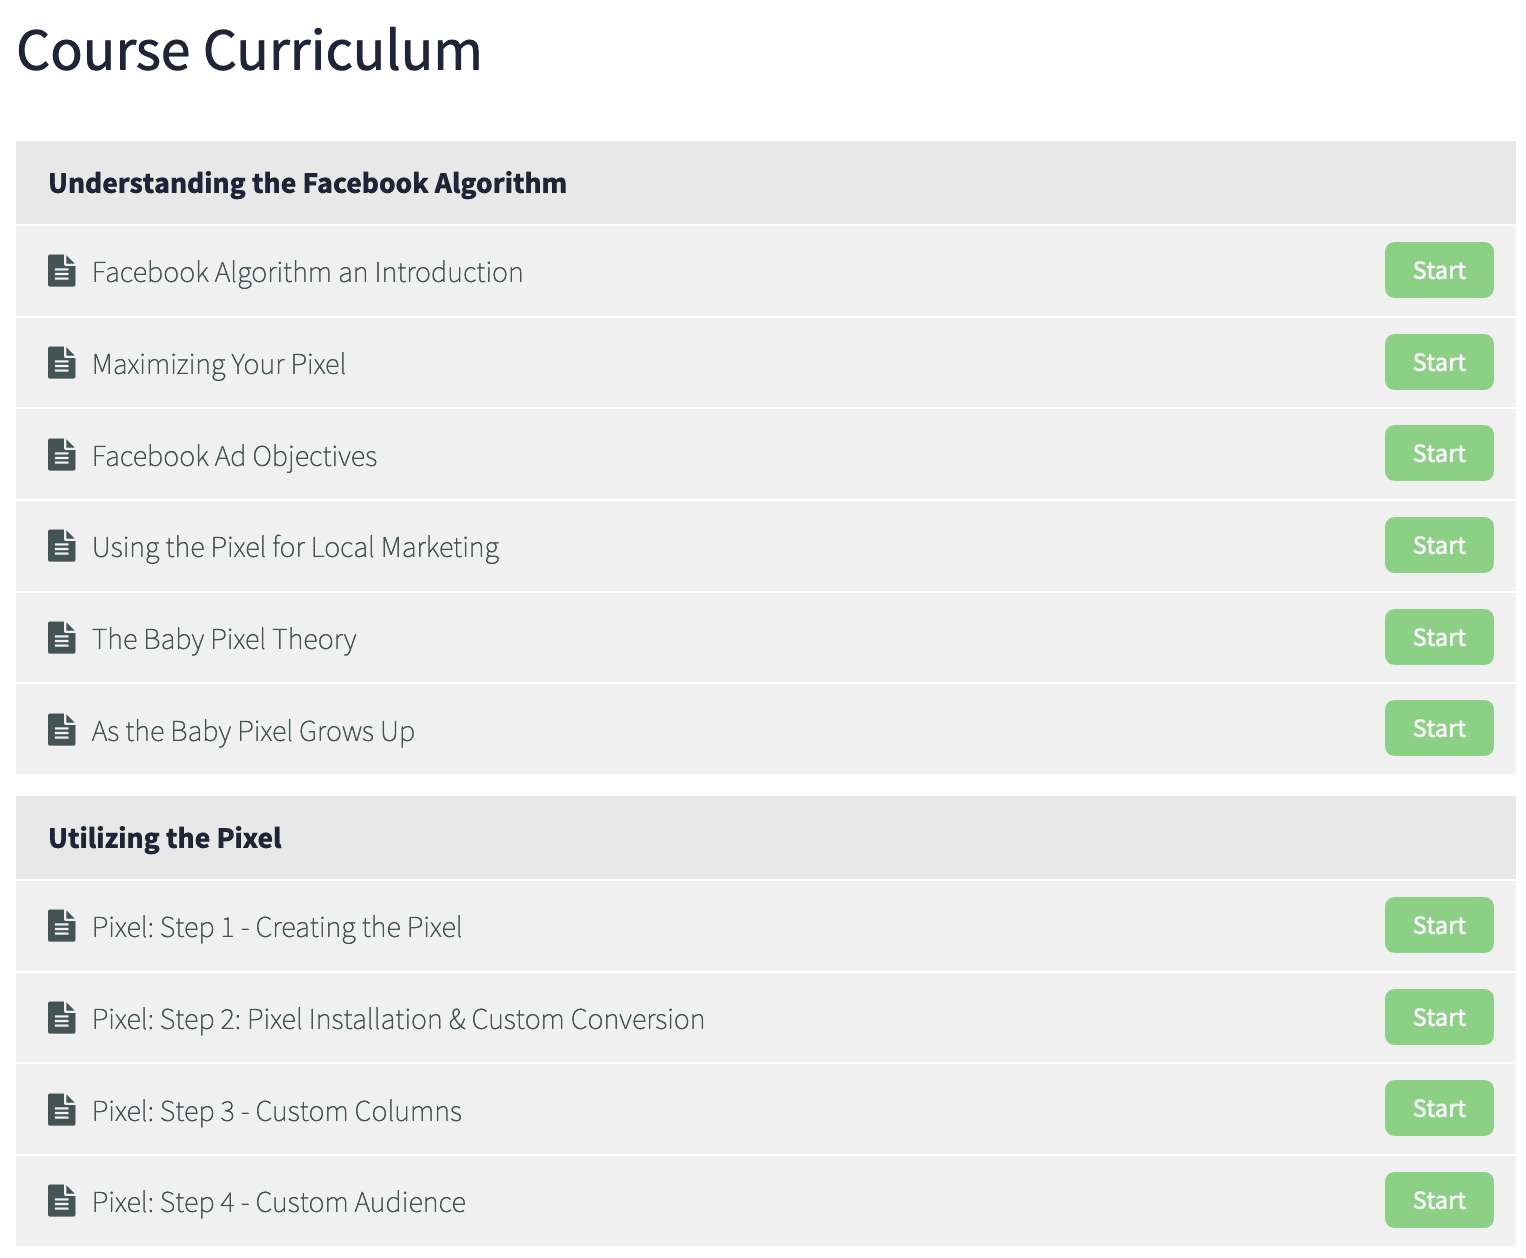
Task: Click document icon beside Using the Pixel for Local Marketing
Action: [x=62, y=546]
